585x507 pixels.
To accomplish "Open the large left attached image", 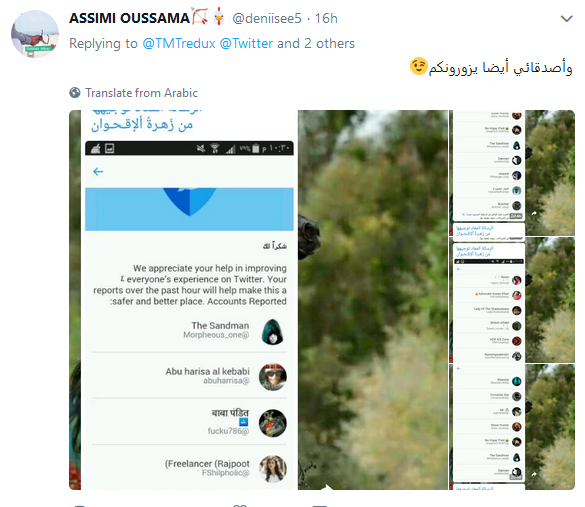I will pyautogui.click(x=258, y=300).
